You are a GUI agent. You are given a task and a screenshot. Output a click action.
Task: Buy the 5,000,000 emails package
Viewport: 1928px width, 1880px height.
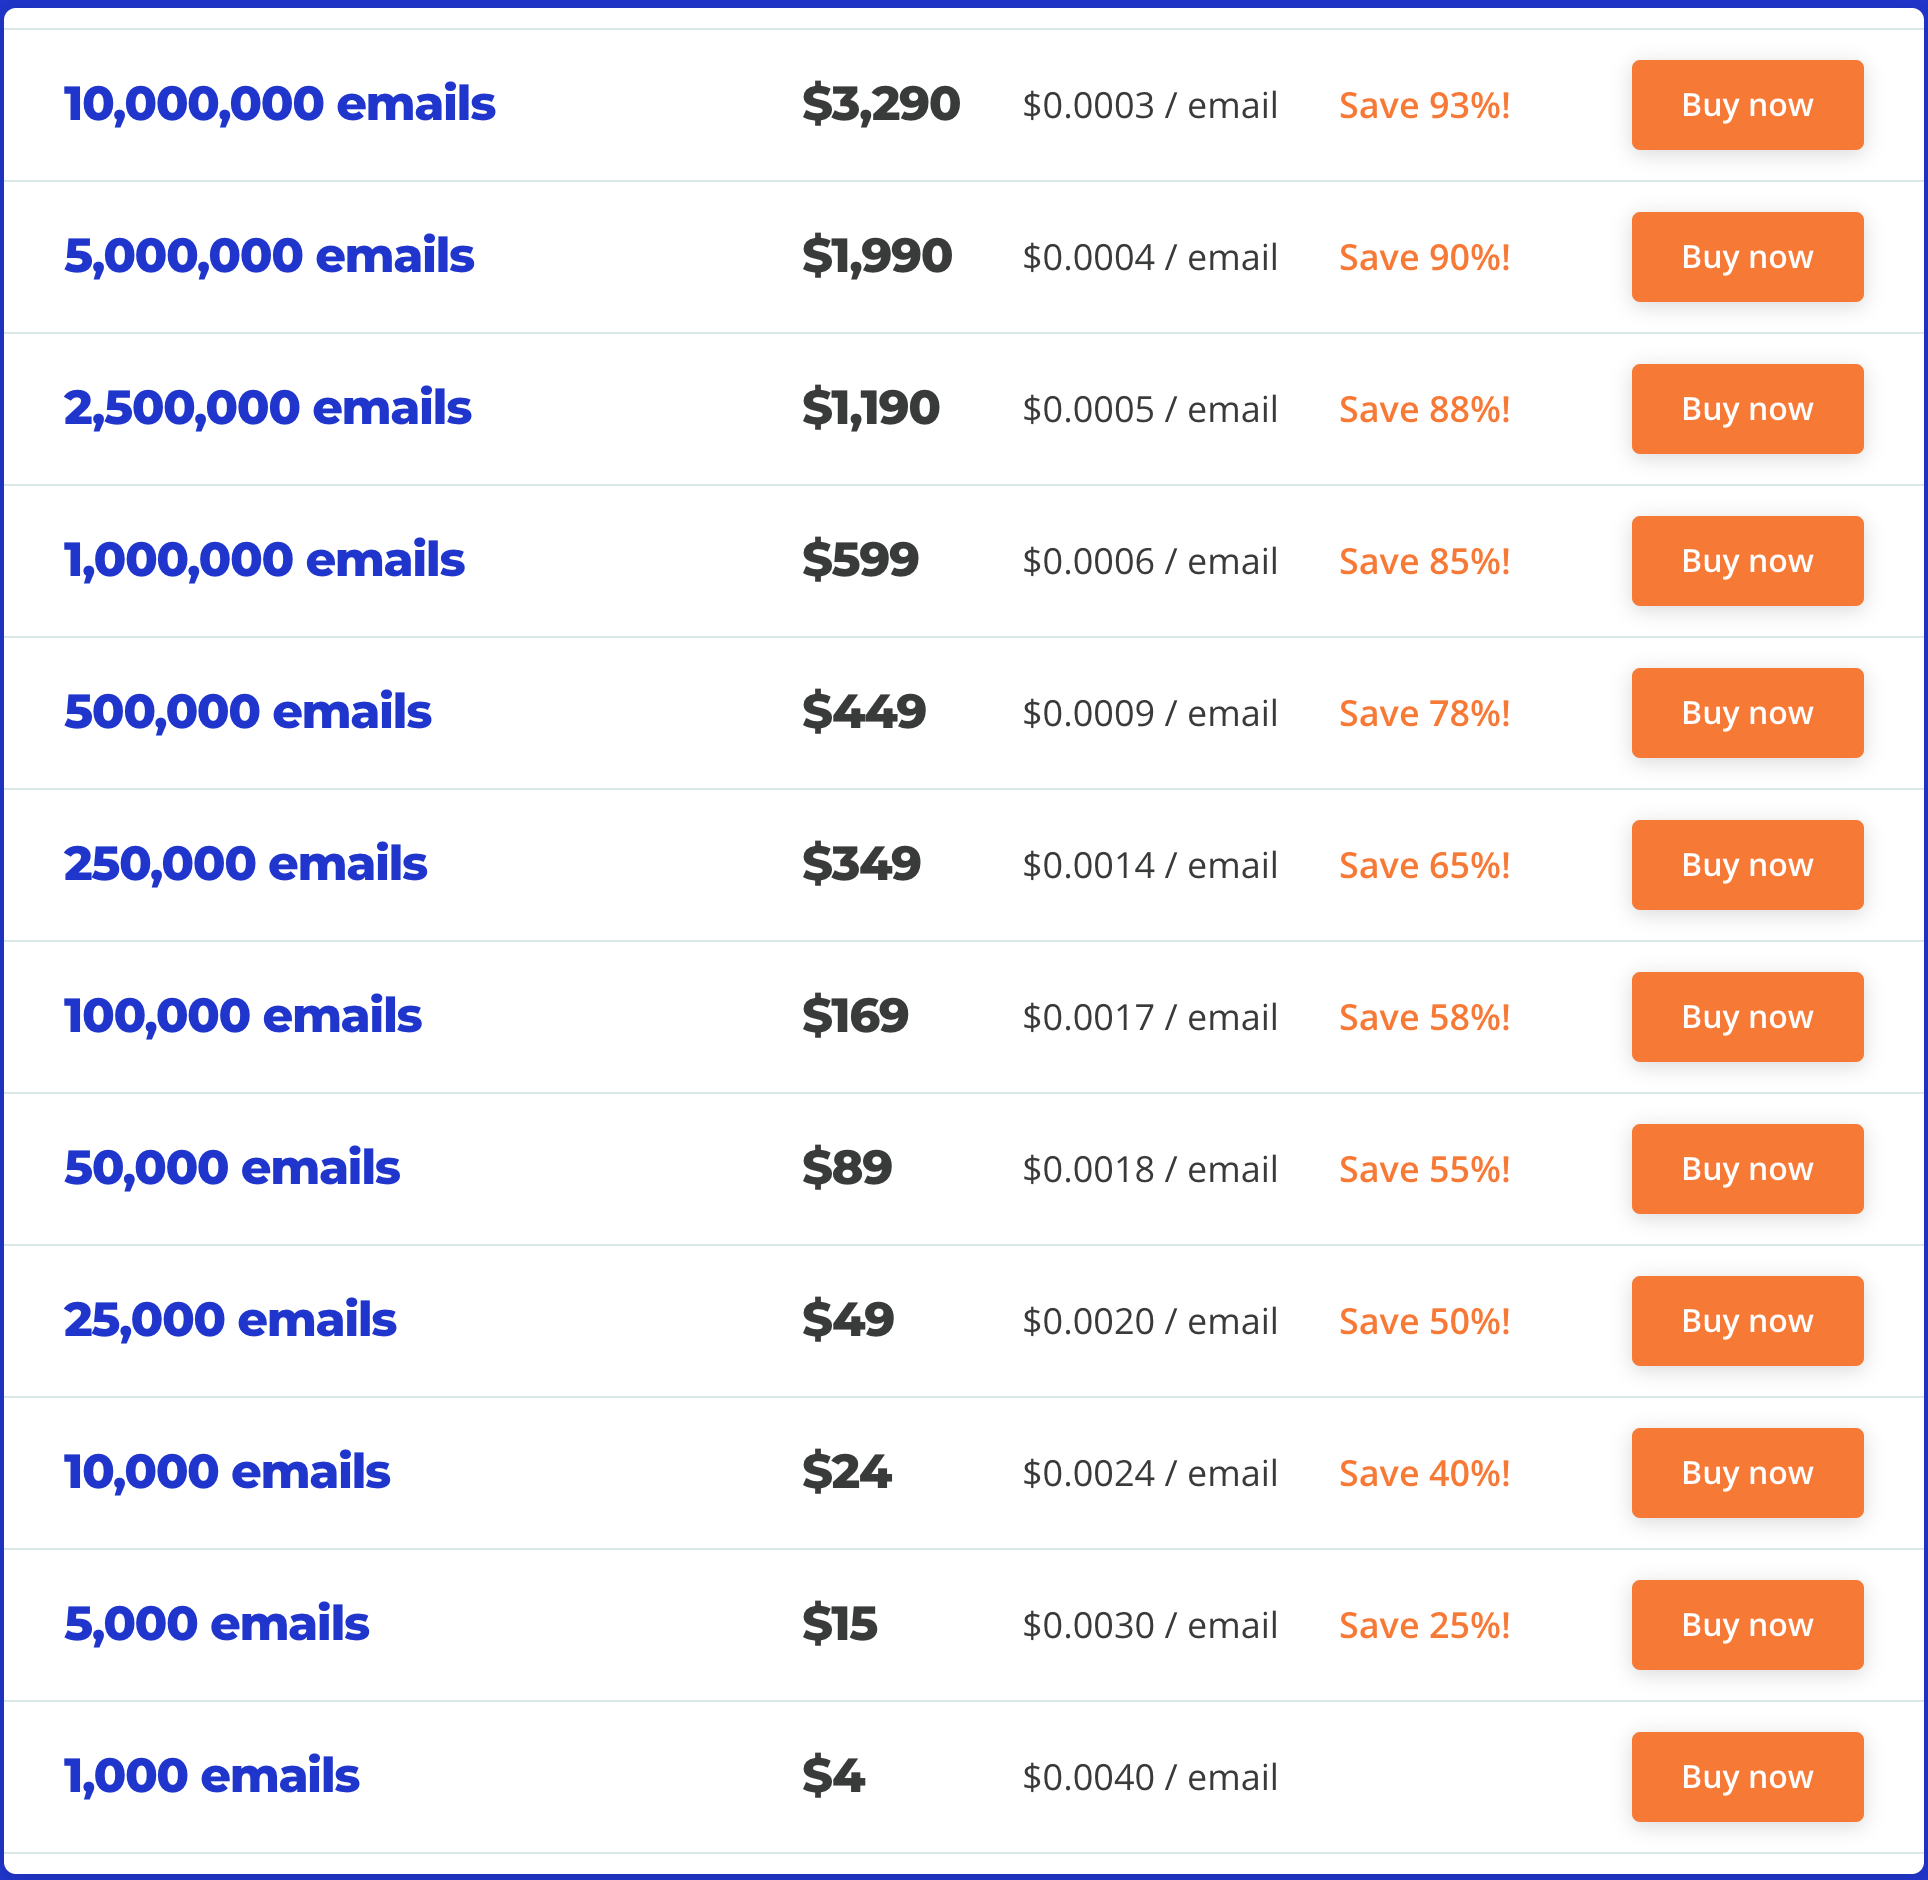tap(1746, 257)
